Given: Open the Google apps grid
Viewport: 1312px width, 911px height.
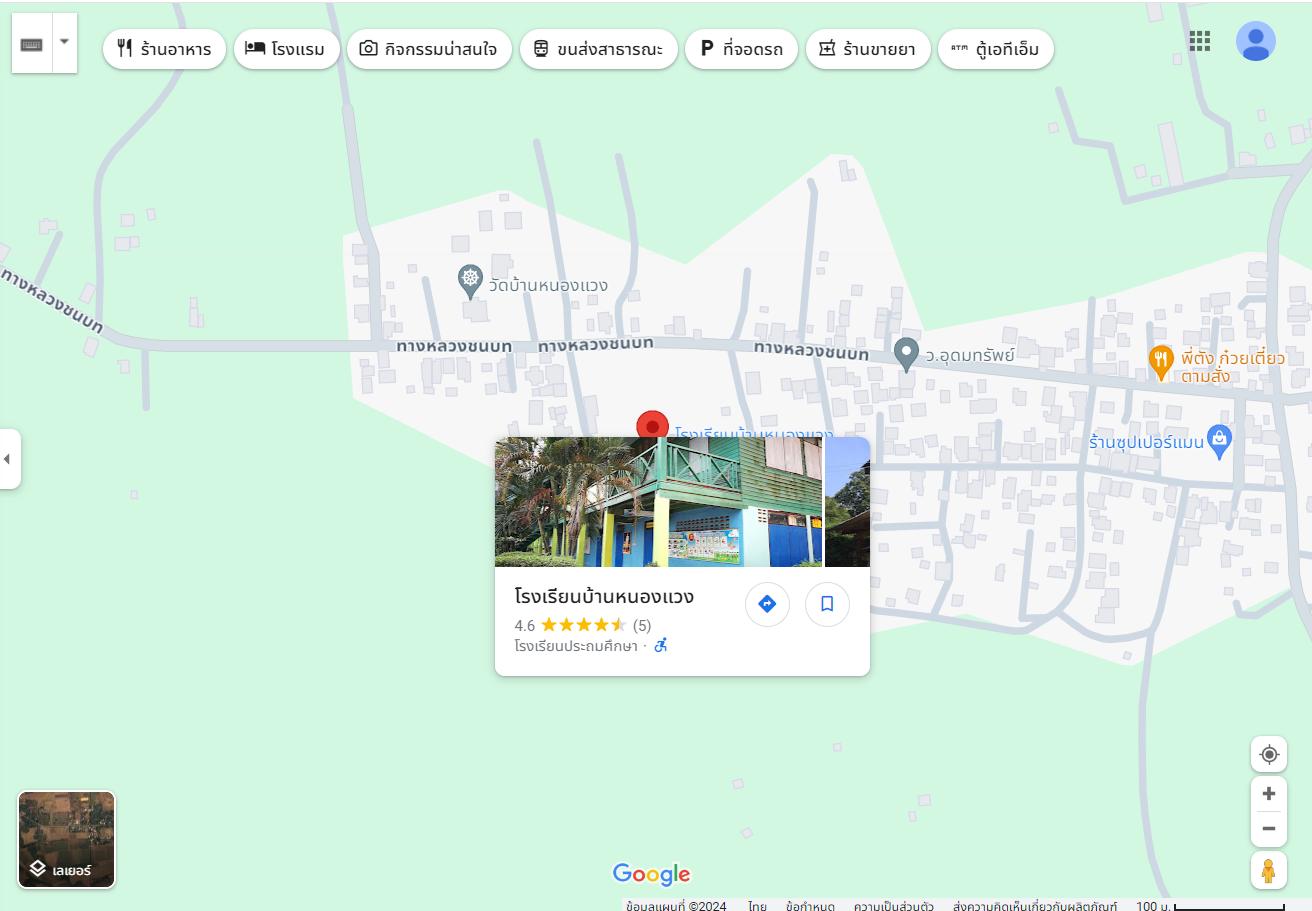Looking at the screenshot, I should pos(1199,41).
